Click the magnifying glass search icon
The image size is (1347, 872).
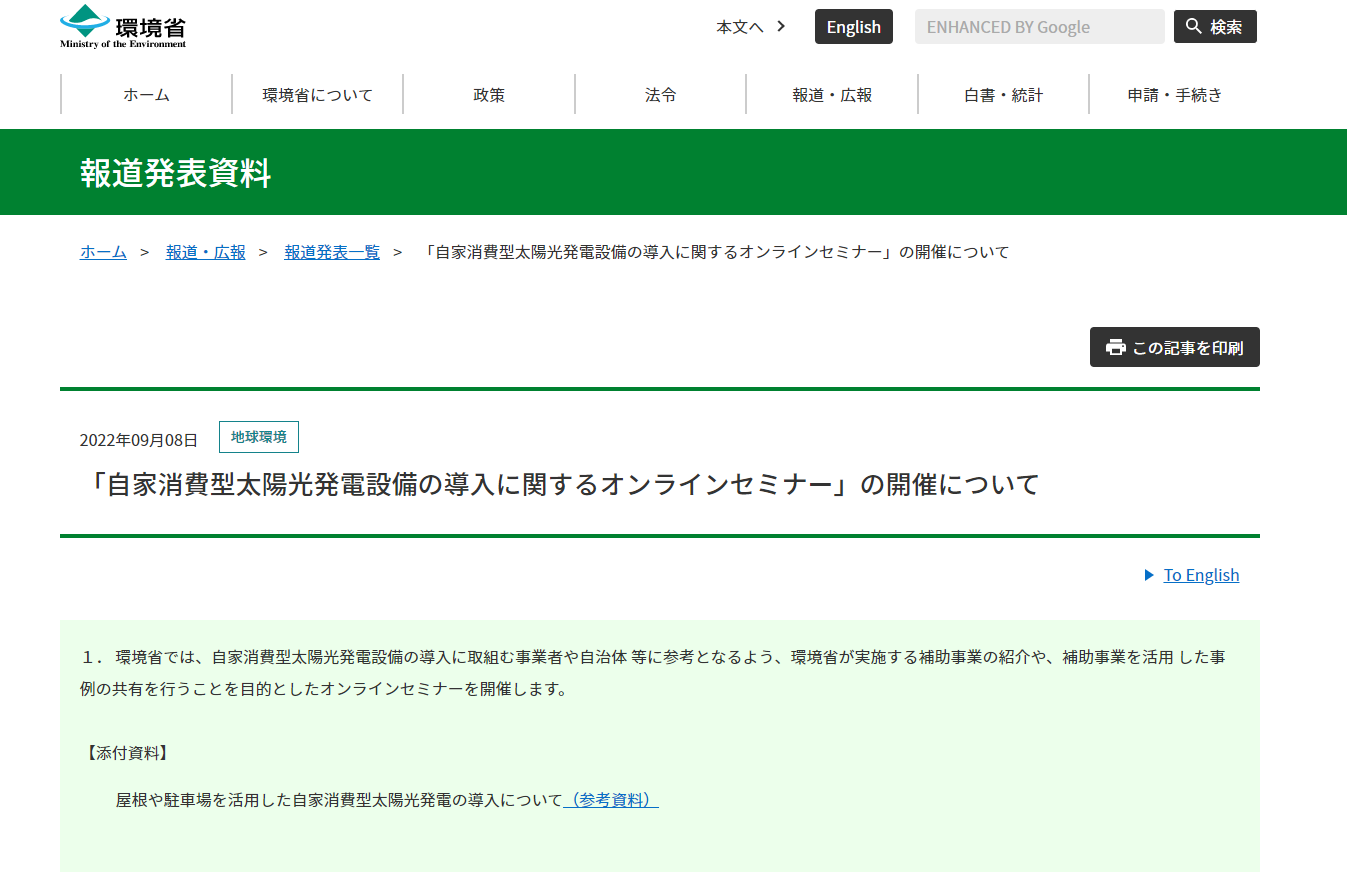[1194, 27]
